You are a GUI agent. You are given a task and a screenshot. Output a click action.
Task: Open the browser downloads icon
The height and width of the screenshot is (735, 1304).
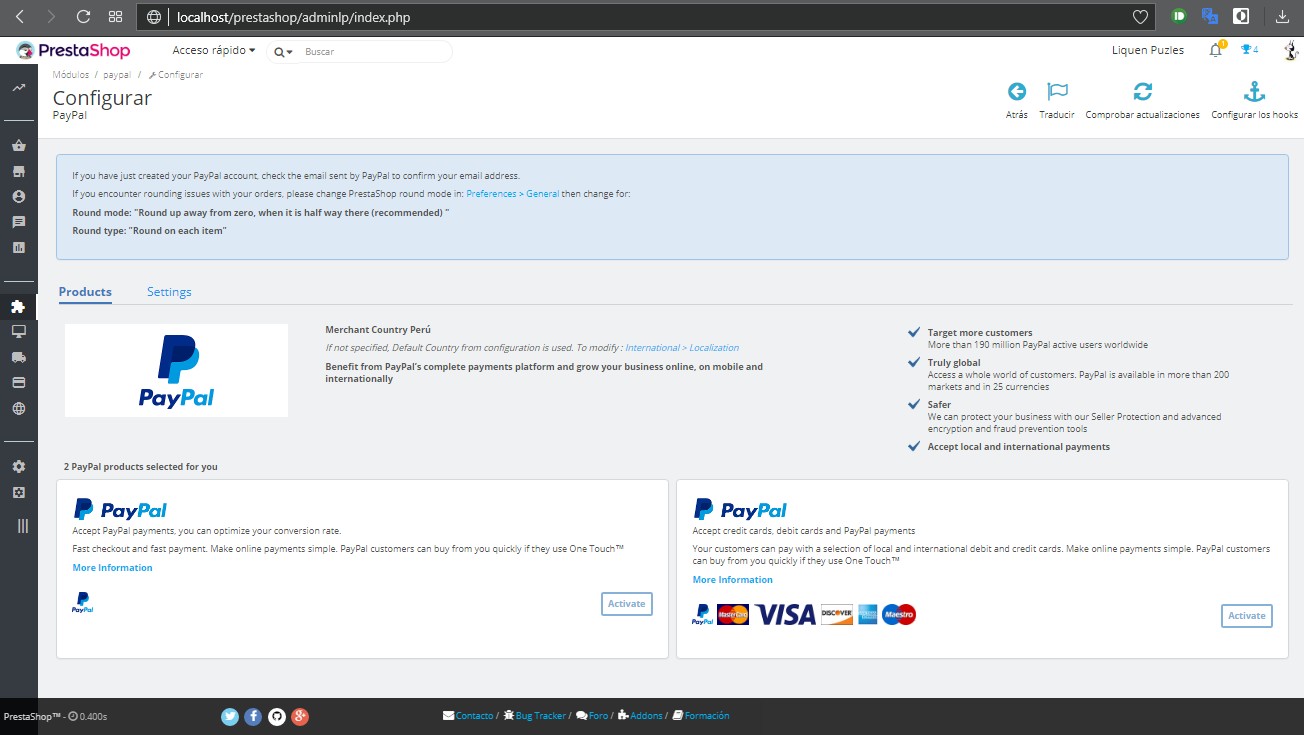tap(1283, 17)
